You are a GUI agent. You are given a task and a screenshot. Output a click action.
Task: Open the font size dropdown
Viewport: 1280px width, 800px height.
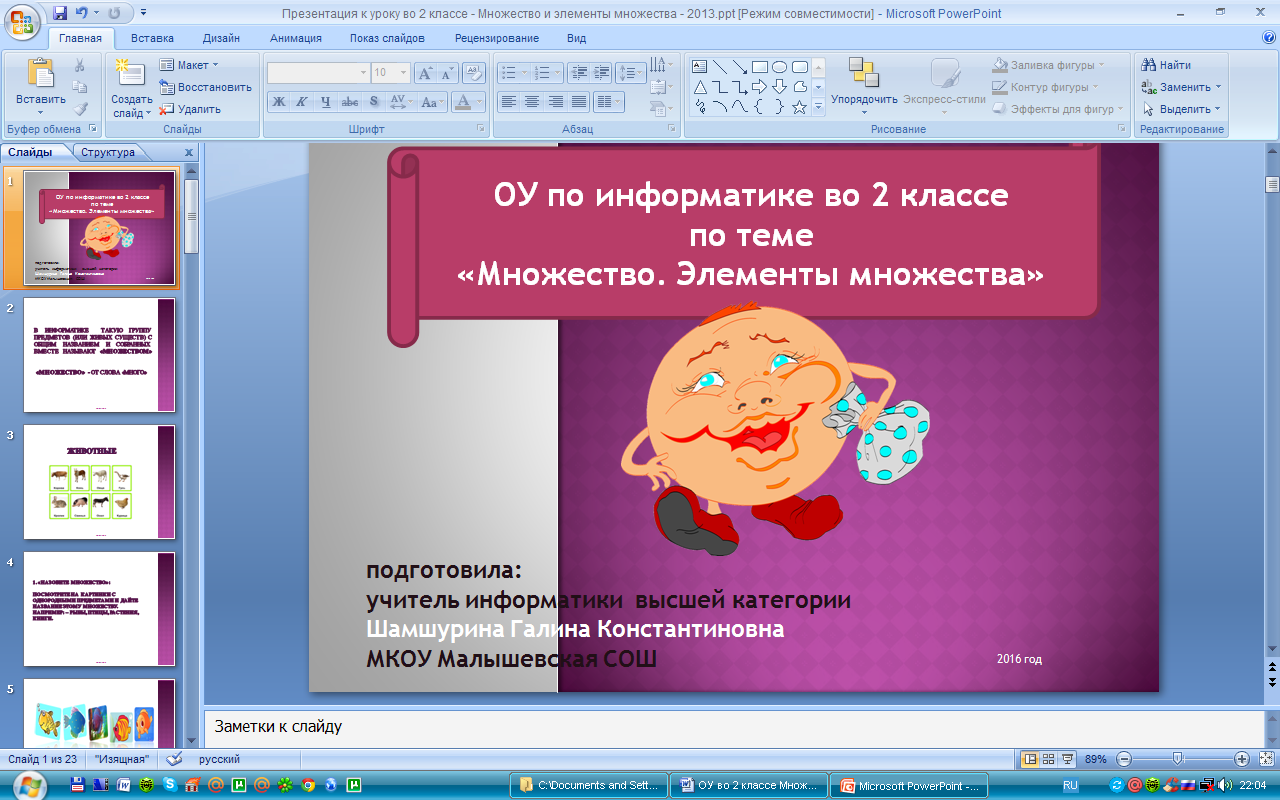pos(403,73)
